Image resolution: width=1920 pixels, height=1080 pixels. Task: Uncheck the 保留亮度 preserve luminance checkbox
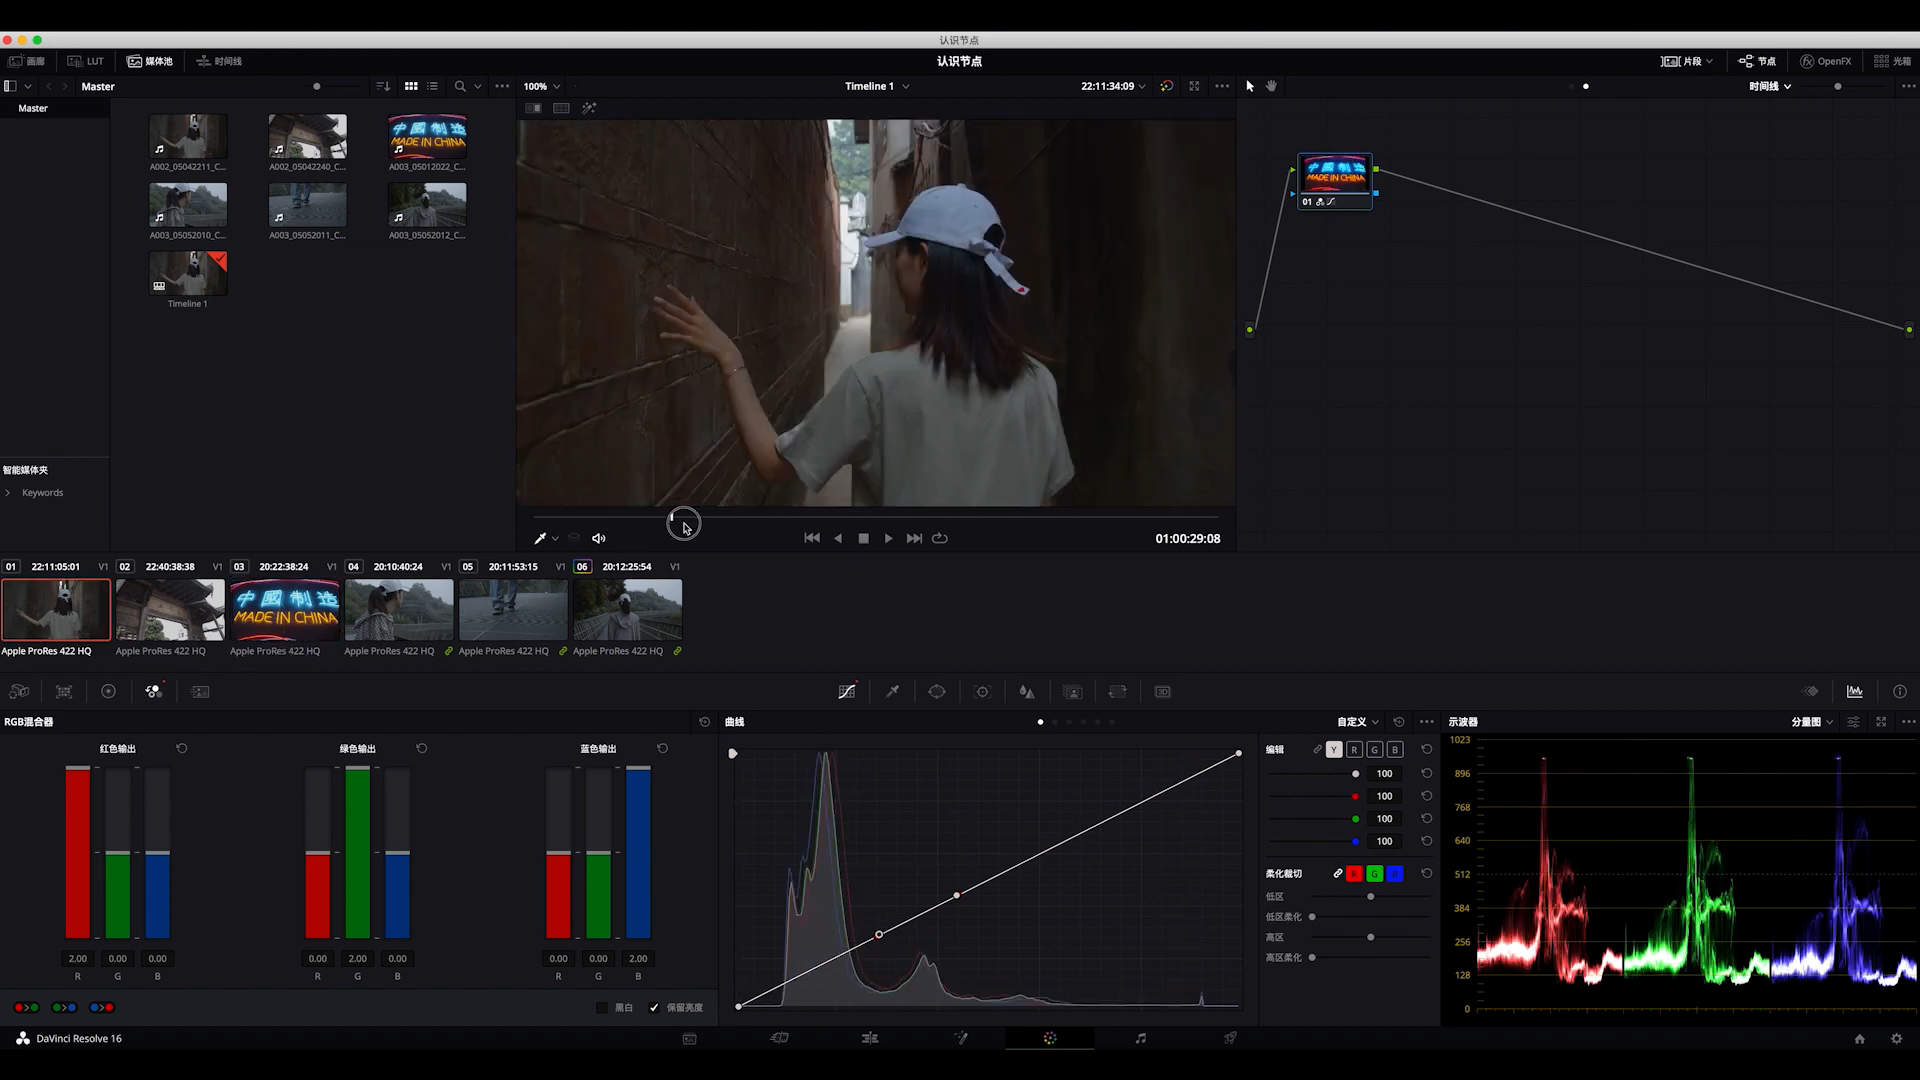tap(654, 1008)
